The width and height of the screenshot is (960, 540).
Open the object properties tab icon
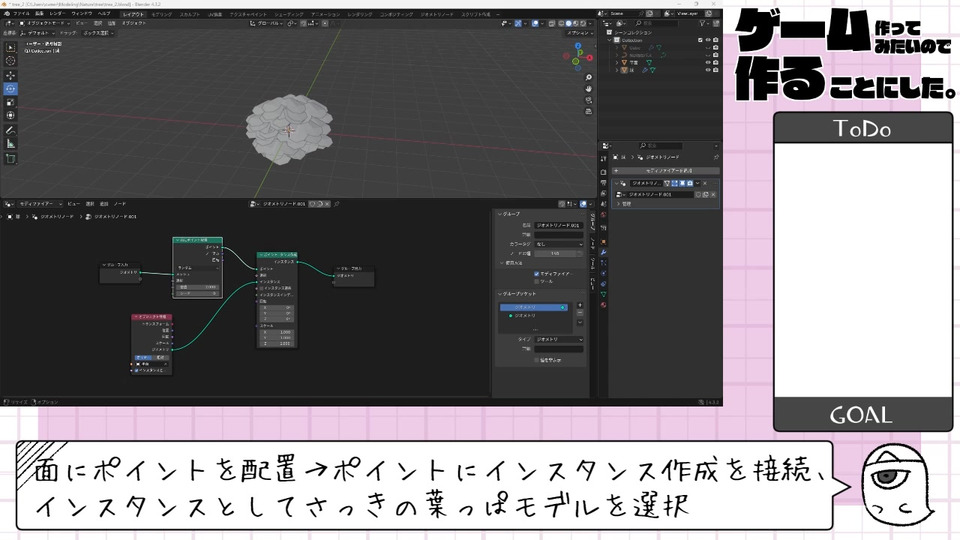pos(603,242)
